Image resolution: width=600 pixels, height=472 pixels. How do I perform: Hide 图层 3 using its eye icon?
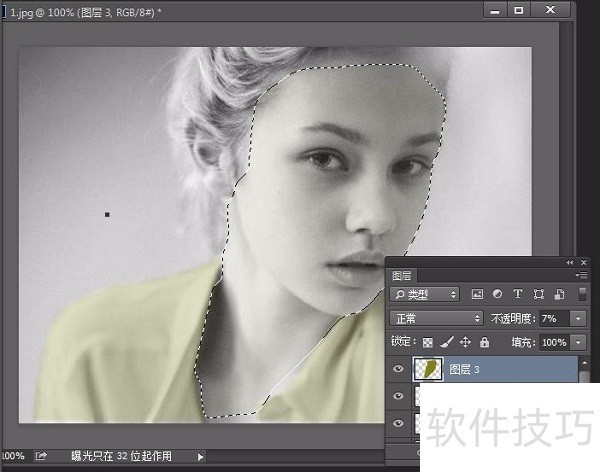pyautogui.click(x=399, y=370)
